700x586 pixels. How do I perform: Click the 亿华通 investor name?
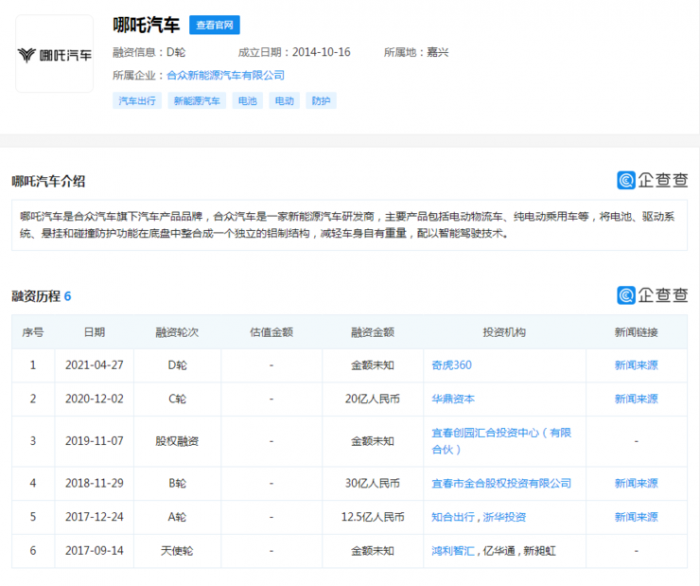point(499,551)
